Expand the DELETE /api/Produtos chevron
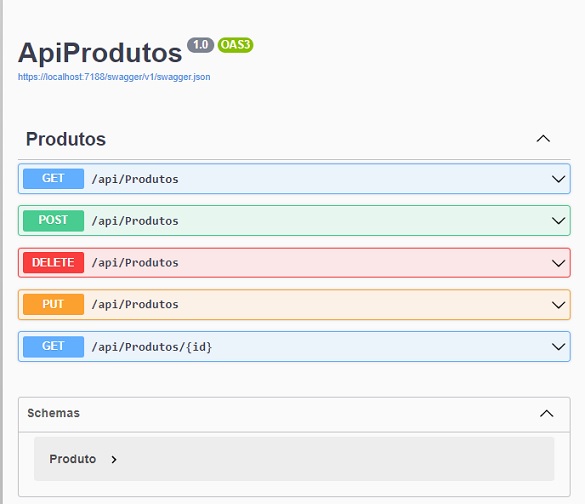Image resolution: width=585 pixels, height=504 pixels. [x=558, y=263]
